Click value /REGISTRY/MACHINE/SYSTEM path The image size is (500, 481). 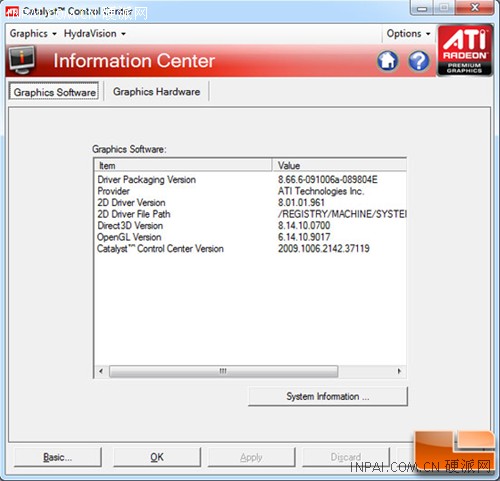pos(342,214)
